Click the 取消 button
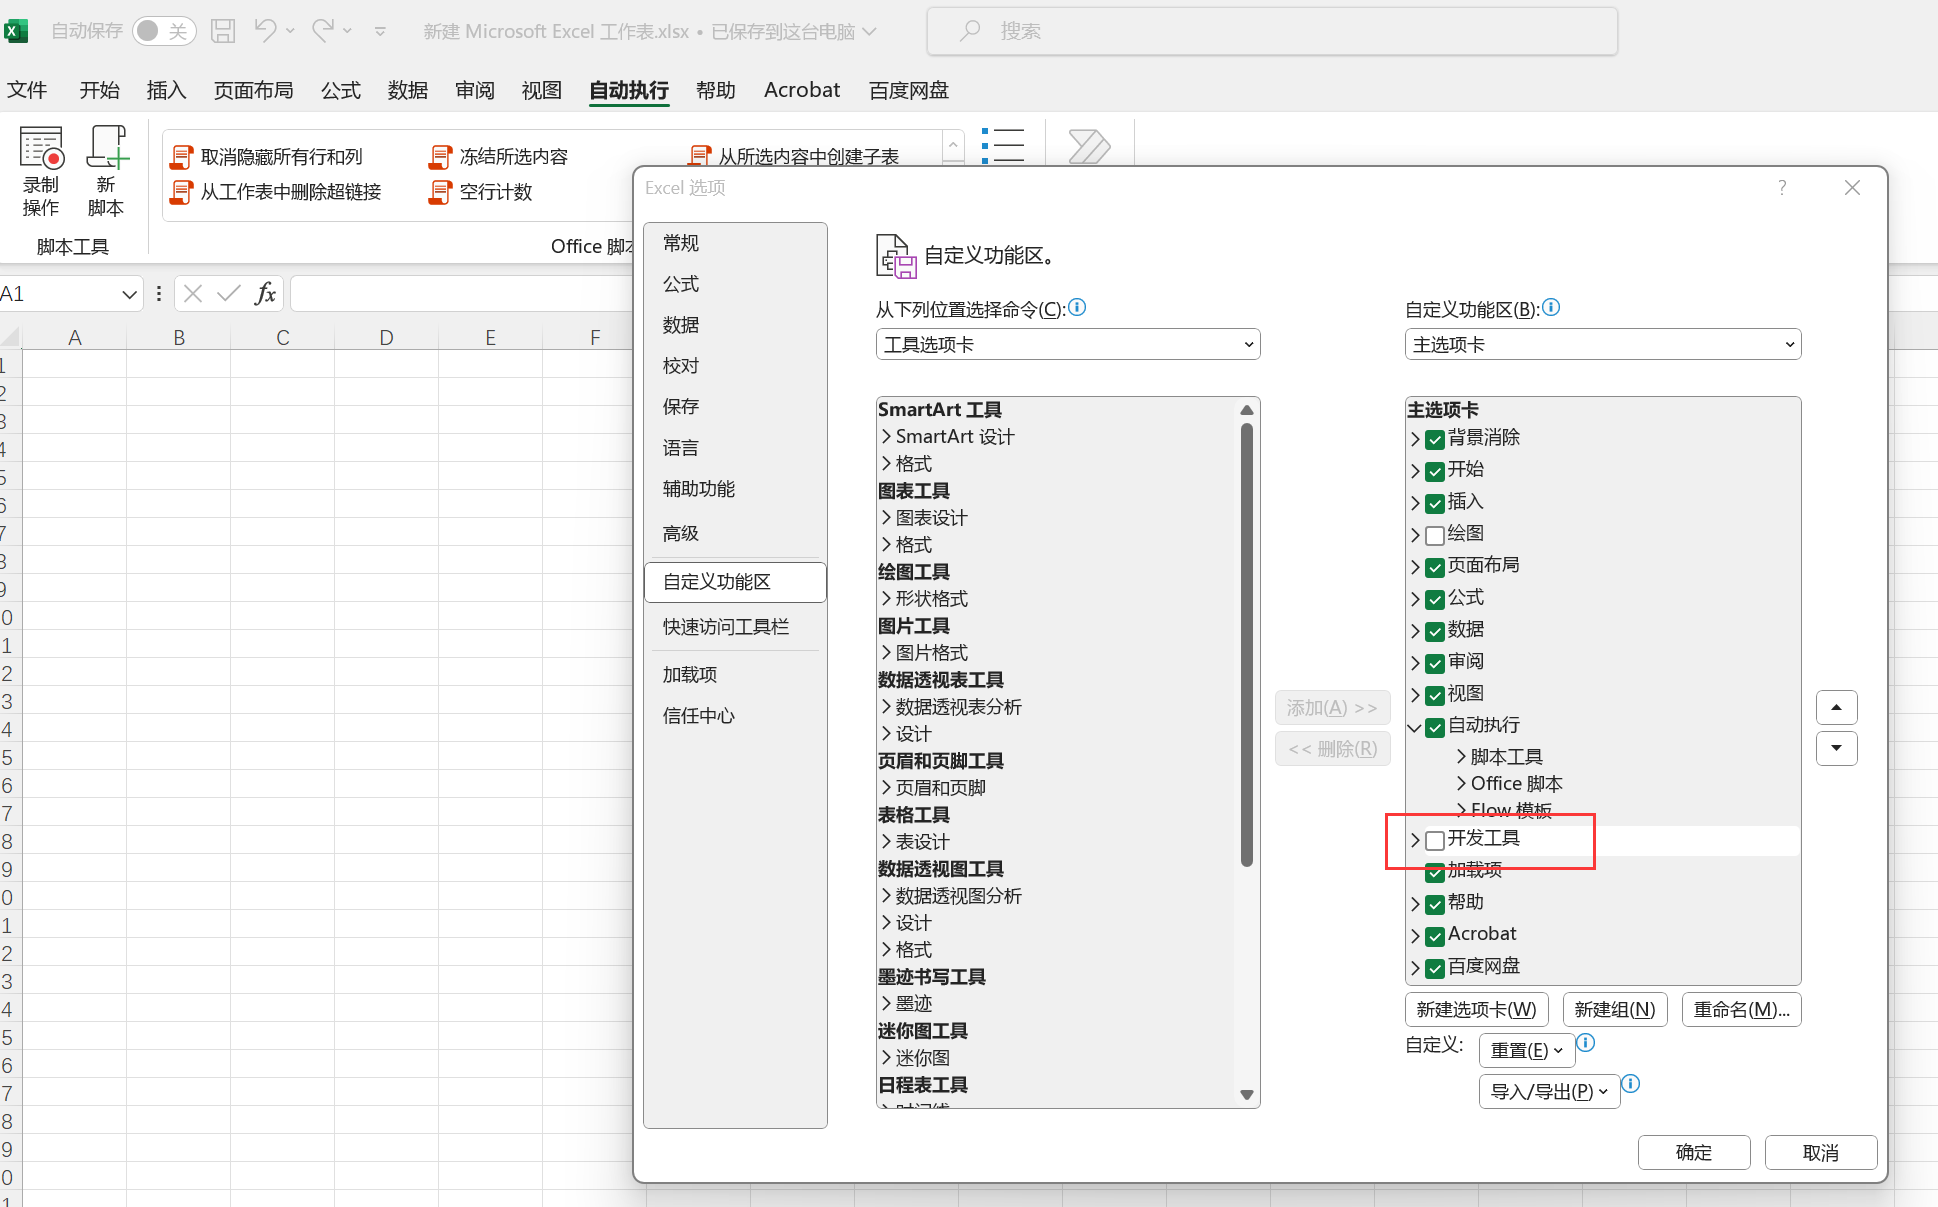This screenshot has height=1207, width=1938. 1820,1152
